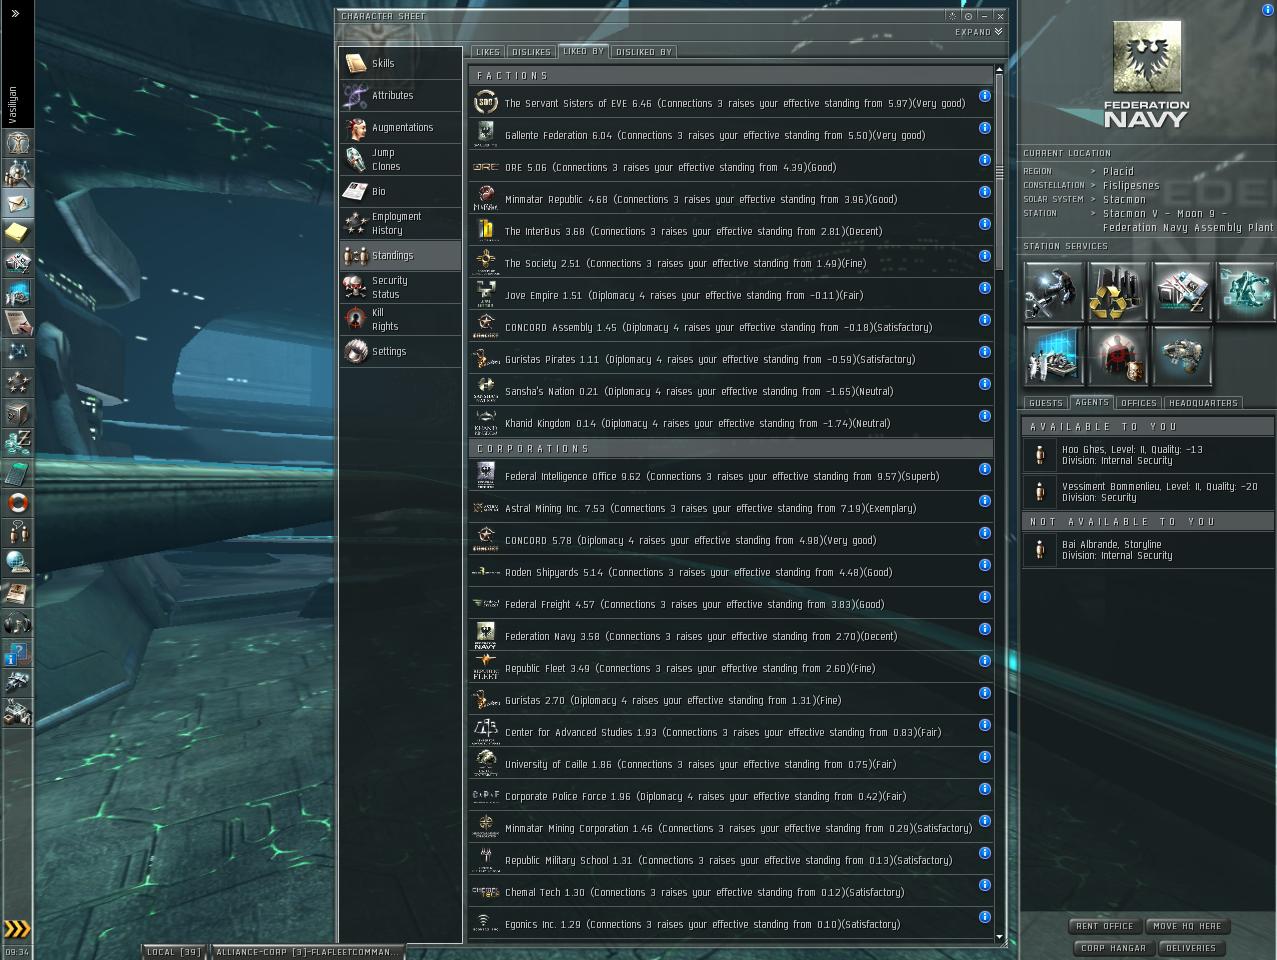Open Skills in Character Sheet
Image resolution: width=1277 pixels, height=960 pixels.
pyautogui.click(x=400, y=63)
